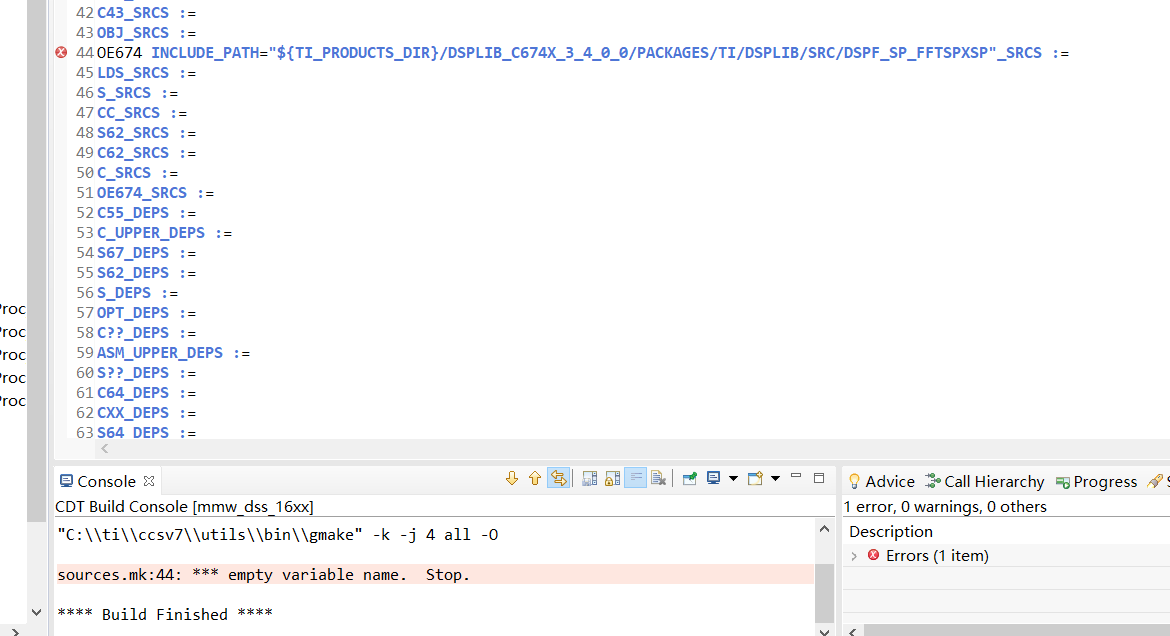The image size is (1170, 636).
Task: Click Next Error down arrow in Console toolbar
Action: click(x=511, y=478)
